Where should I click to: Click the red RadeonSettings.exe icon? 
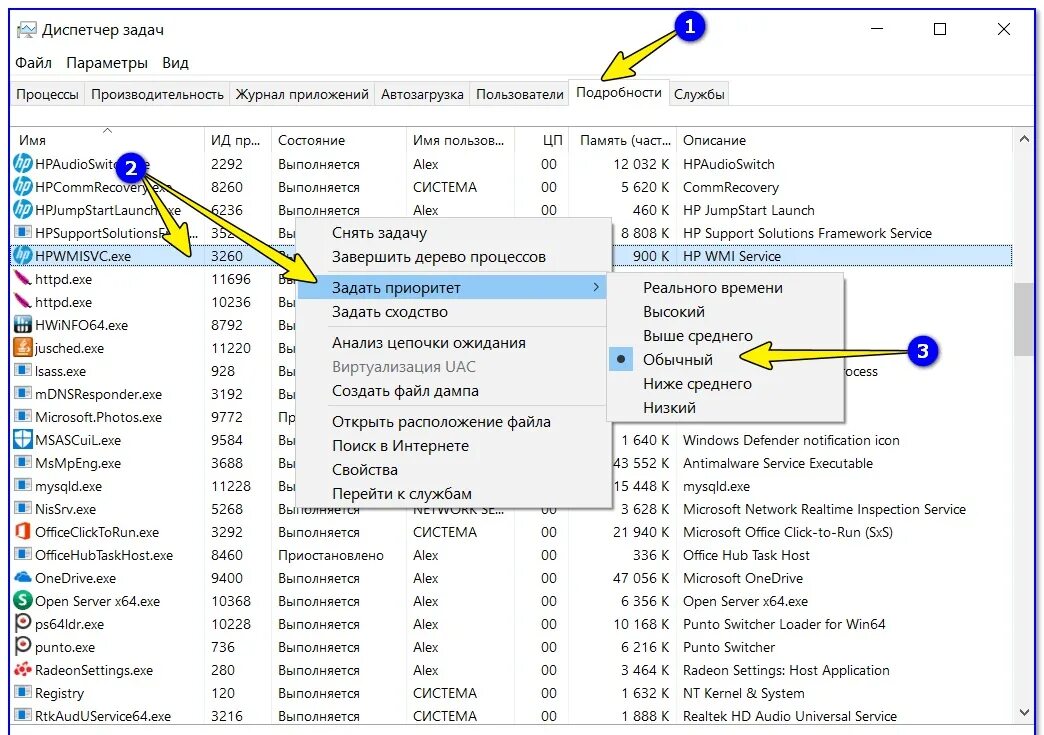tap(23, 670)
